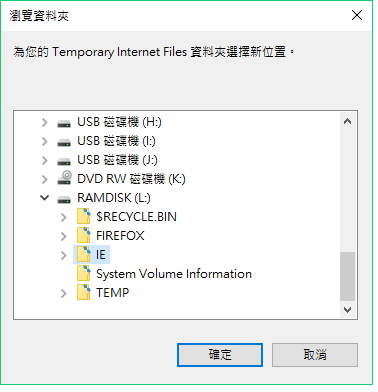The width and height of the screenshot is (378, 392).
Task: Click the USB (H:) drive icon
Action: [64, 124]
